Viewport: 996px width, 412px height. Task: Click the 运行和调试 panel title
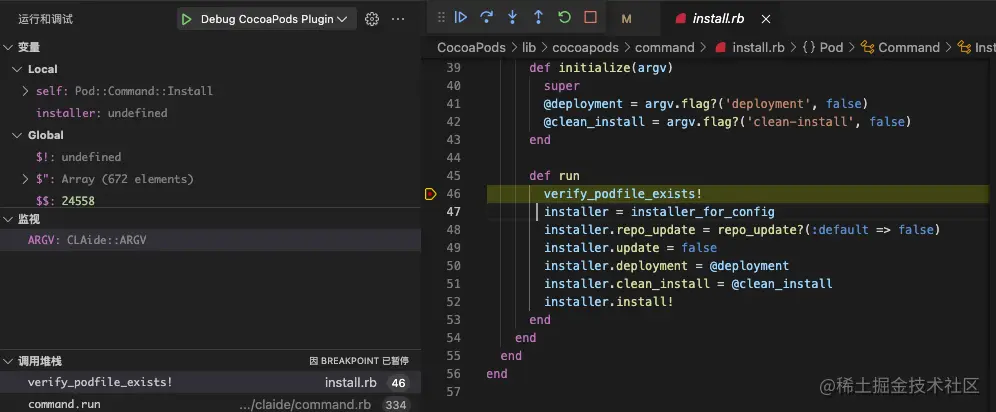coord(46,19)
